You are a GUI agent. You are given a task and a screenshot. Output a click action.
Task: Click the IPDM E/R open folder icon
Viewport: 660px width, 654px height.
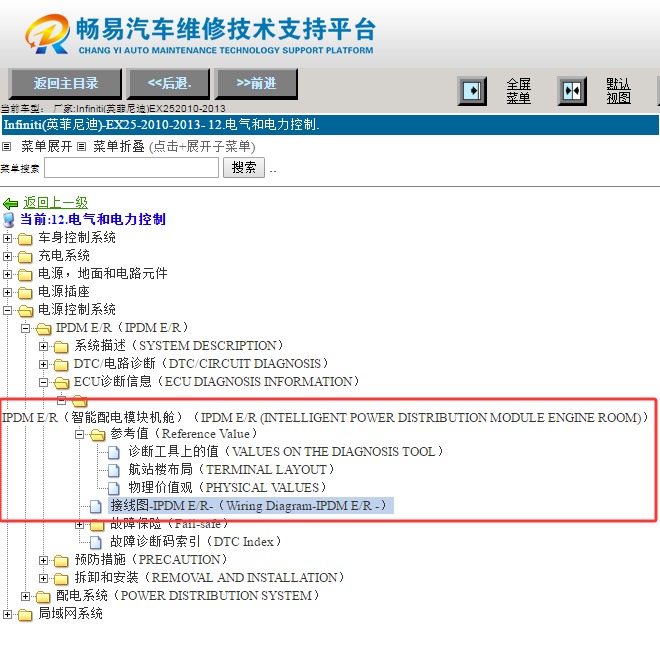43,328
